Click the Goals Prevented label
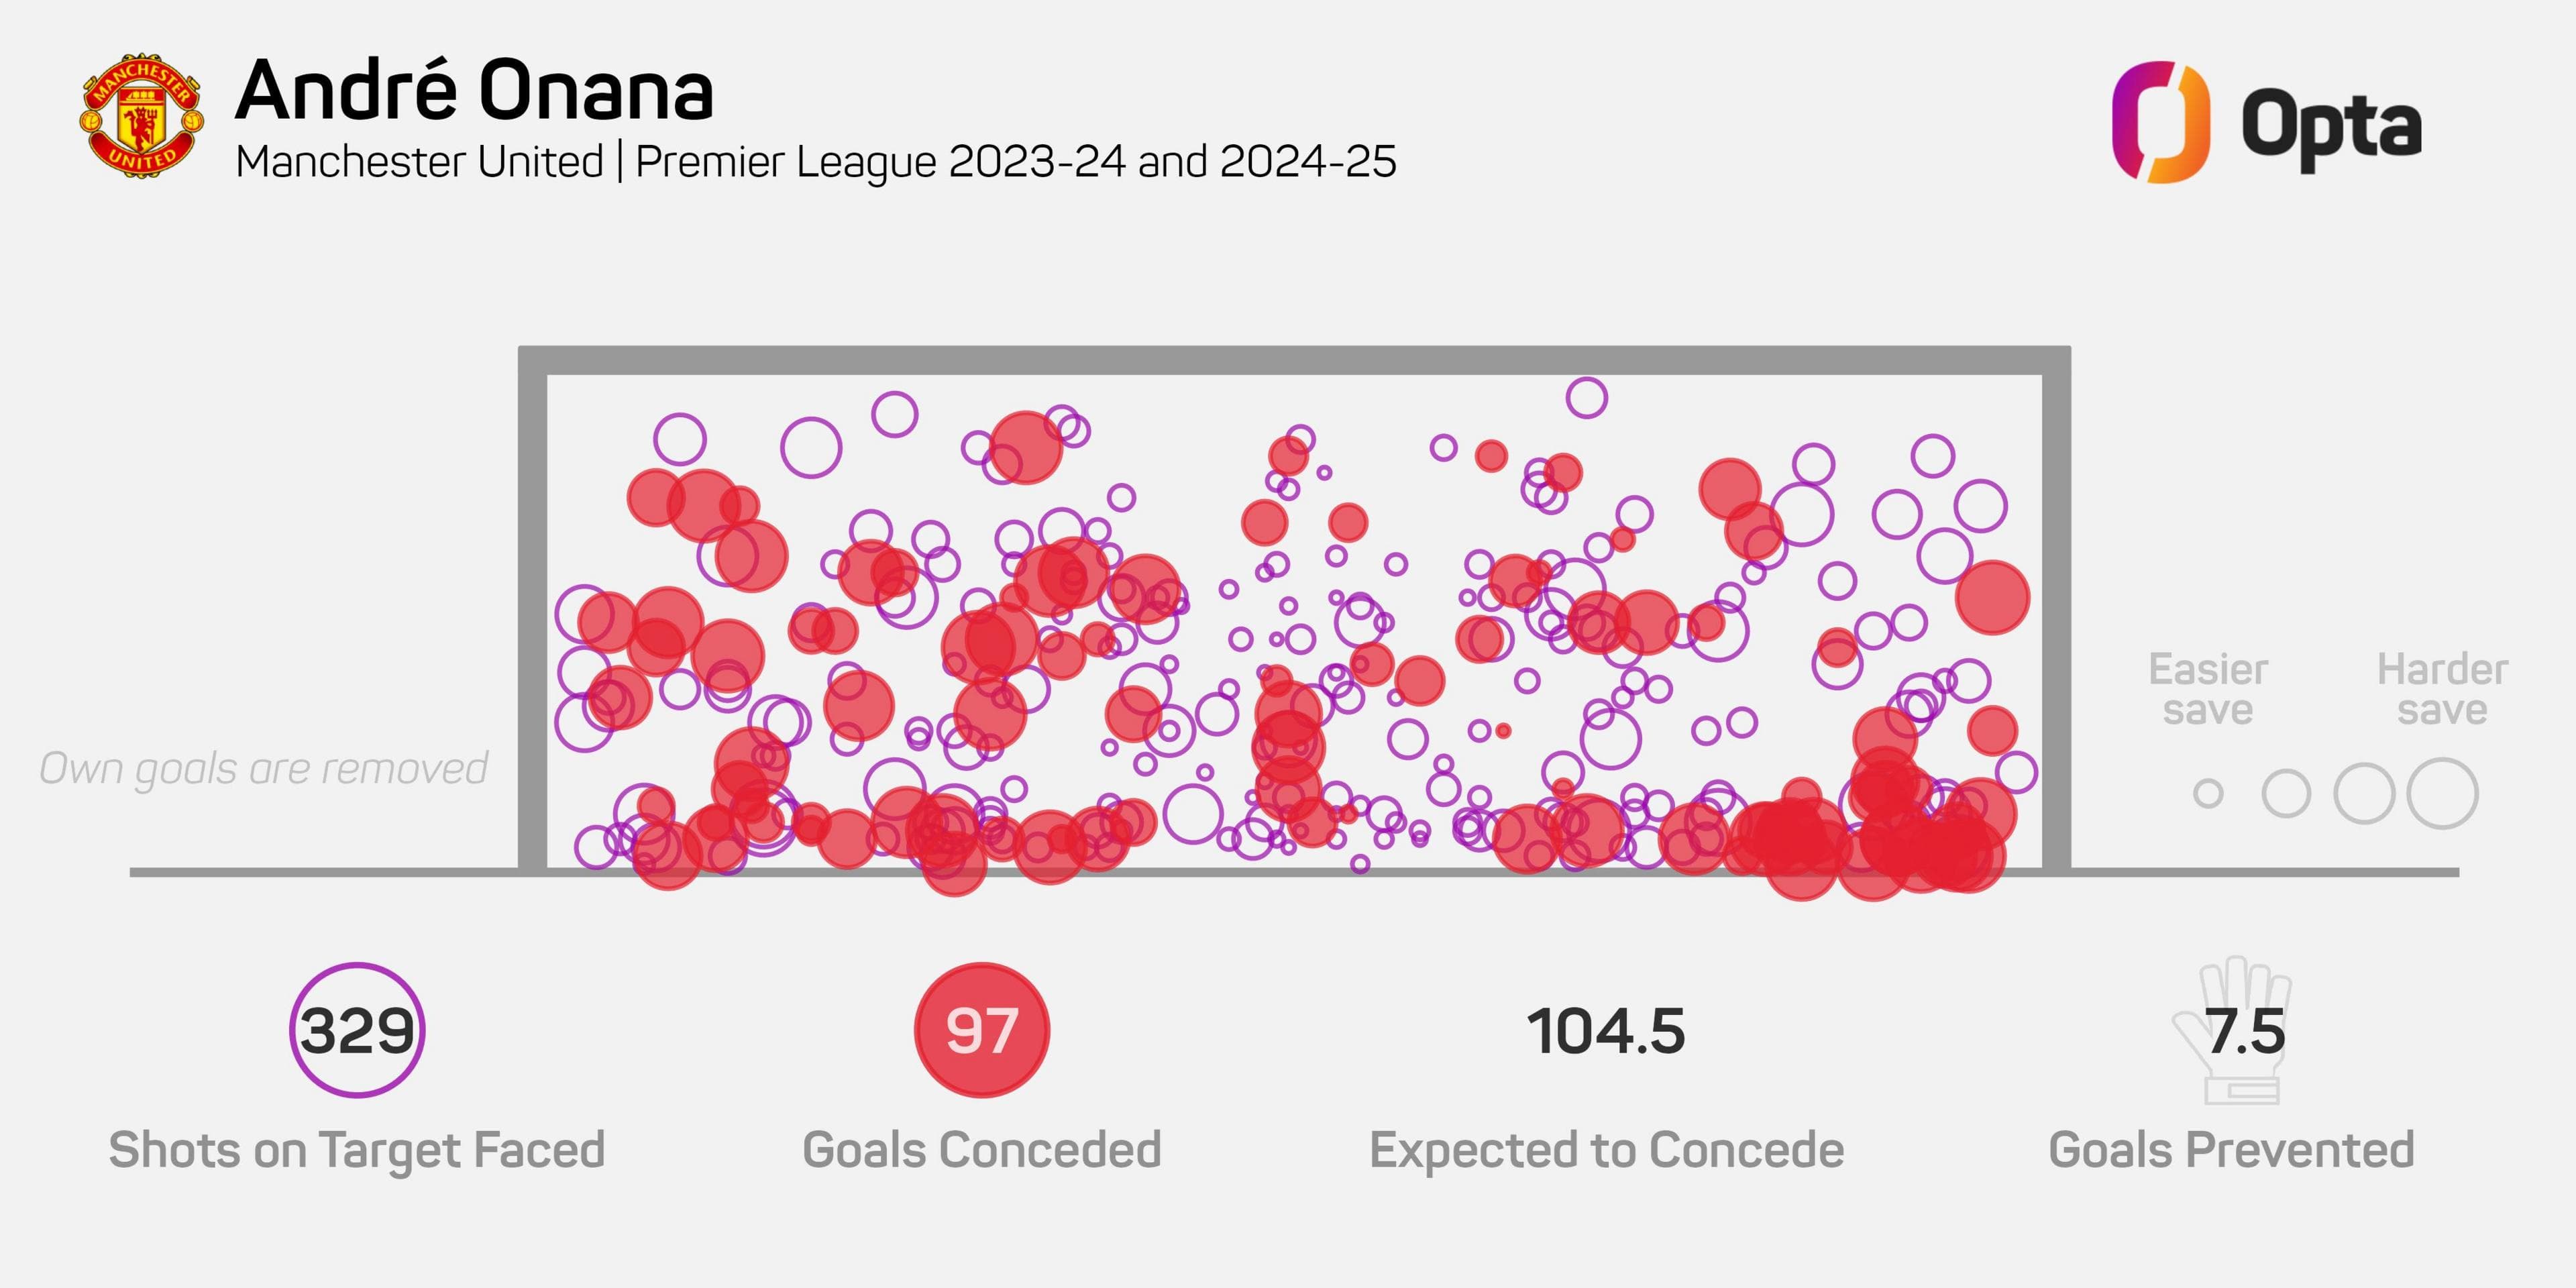Viewport: 2576px width, 1288px height. click(x=2232, y=1150)
